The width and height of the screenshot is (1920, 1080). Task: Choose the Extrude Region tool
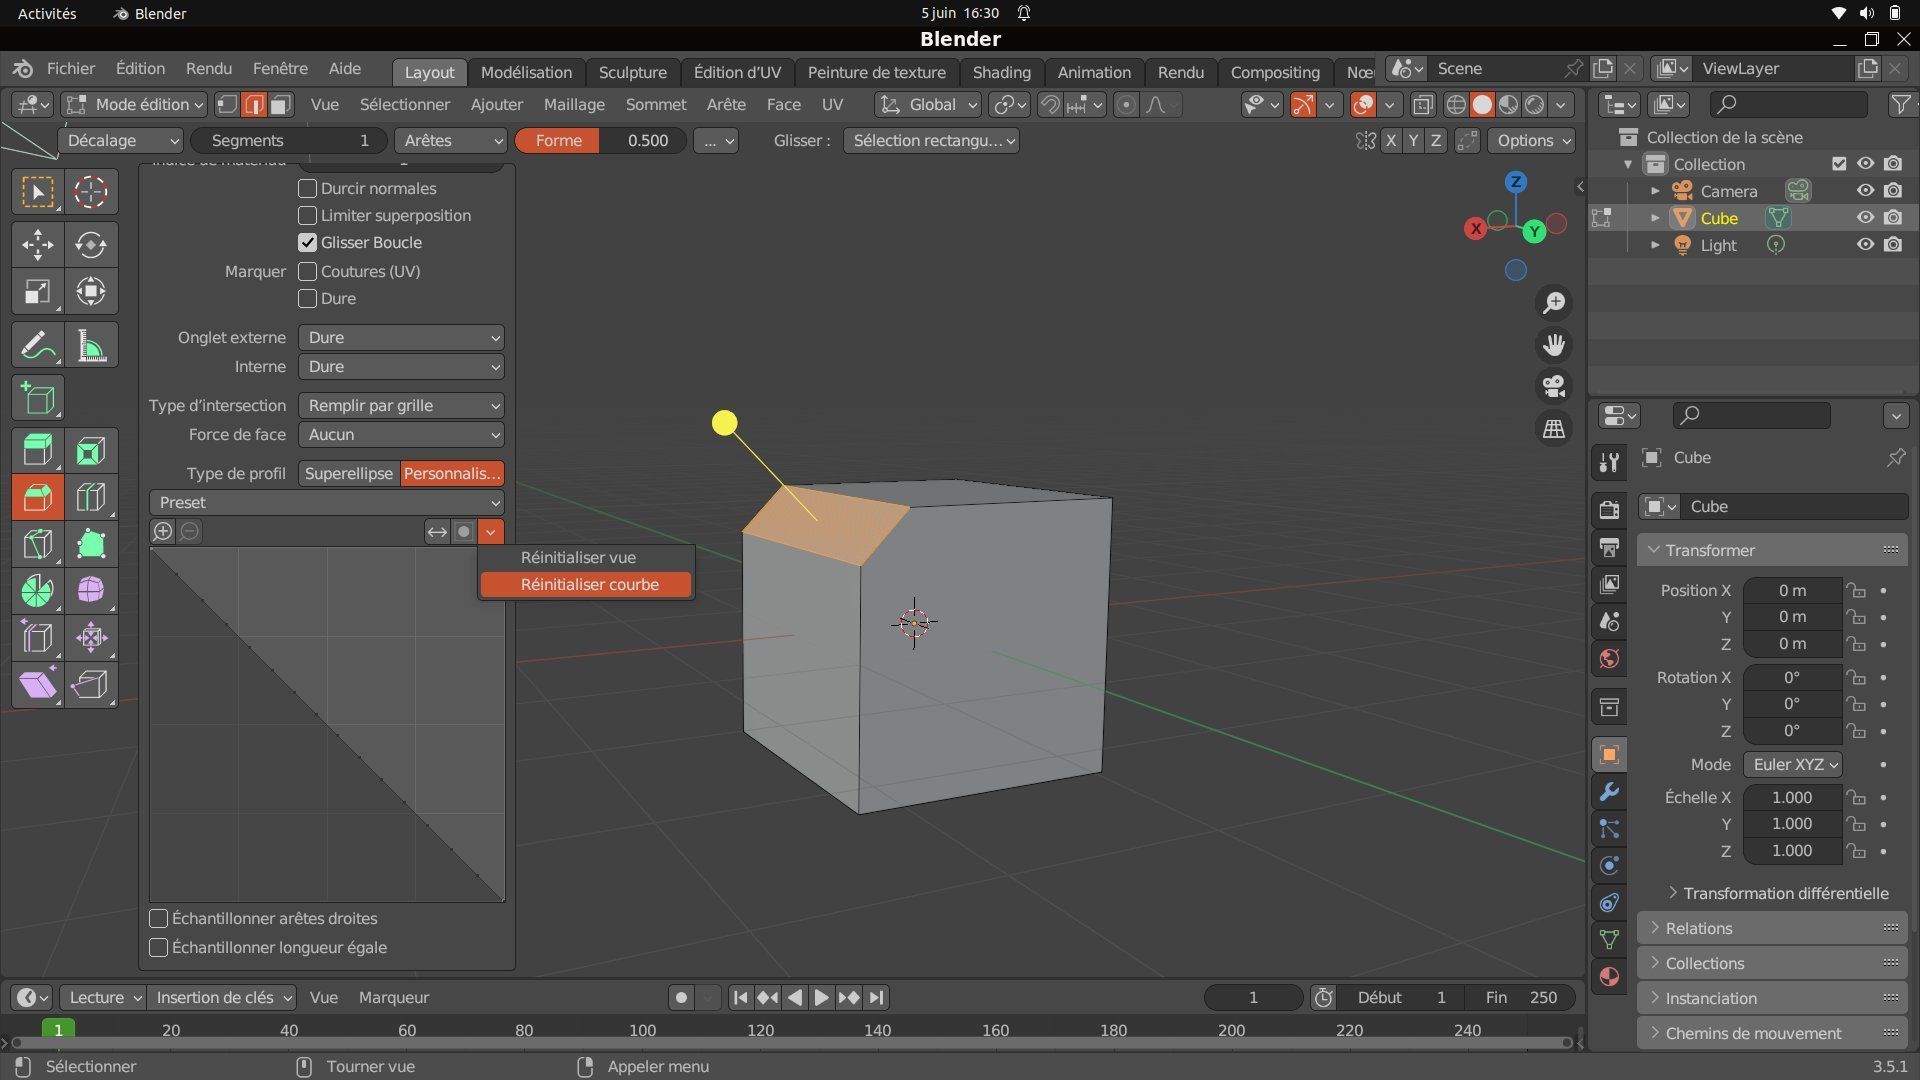(x=37, y=451)
